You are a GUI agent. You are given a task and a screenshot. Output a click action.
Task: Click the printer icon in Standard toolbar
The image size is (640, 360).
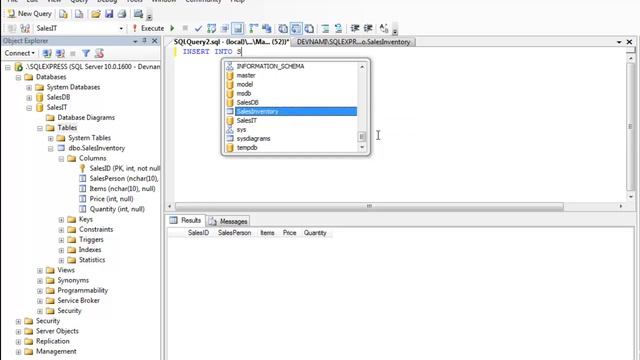[122, 14]
